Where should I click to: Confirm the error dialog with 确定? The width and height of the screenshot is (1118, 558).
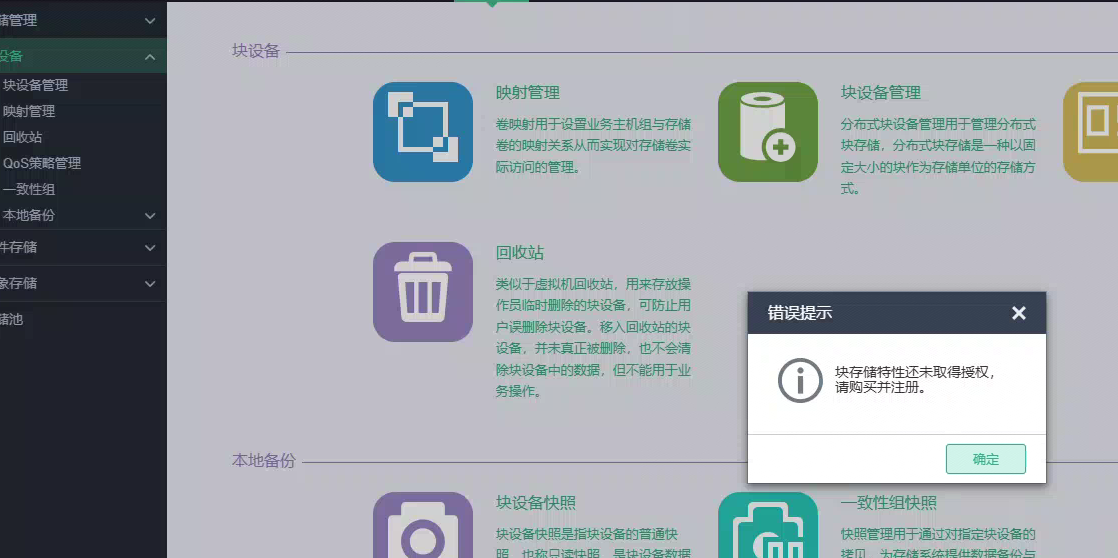pyautogui.click(x=985, y=459)
